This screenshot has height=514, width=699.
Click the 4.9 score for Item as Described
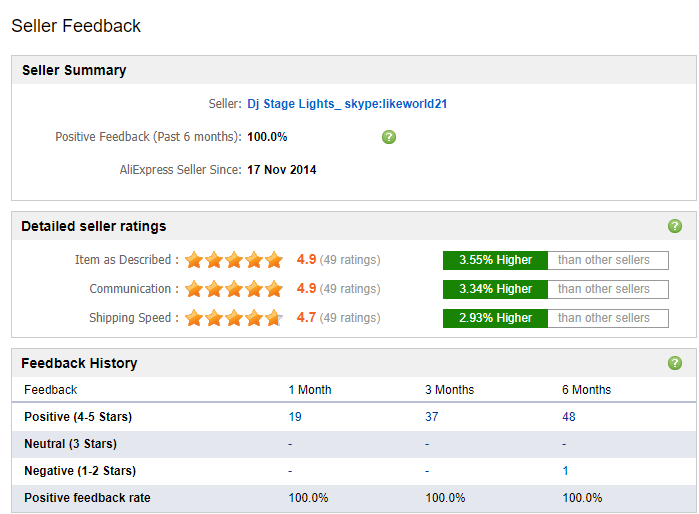tap(306, 260)
